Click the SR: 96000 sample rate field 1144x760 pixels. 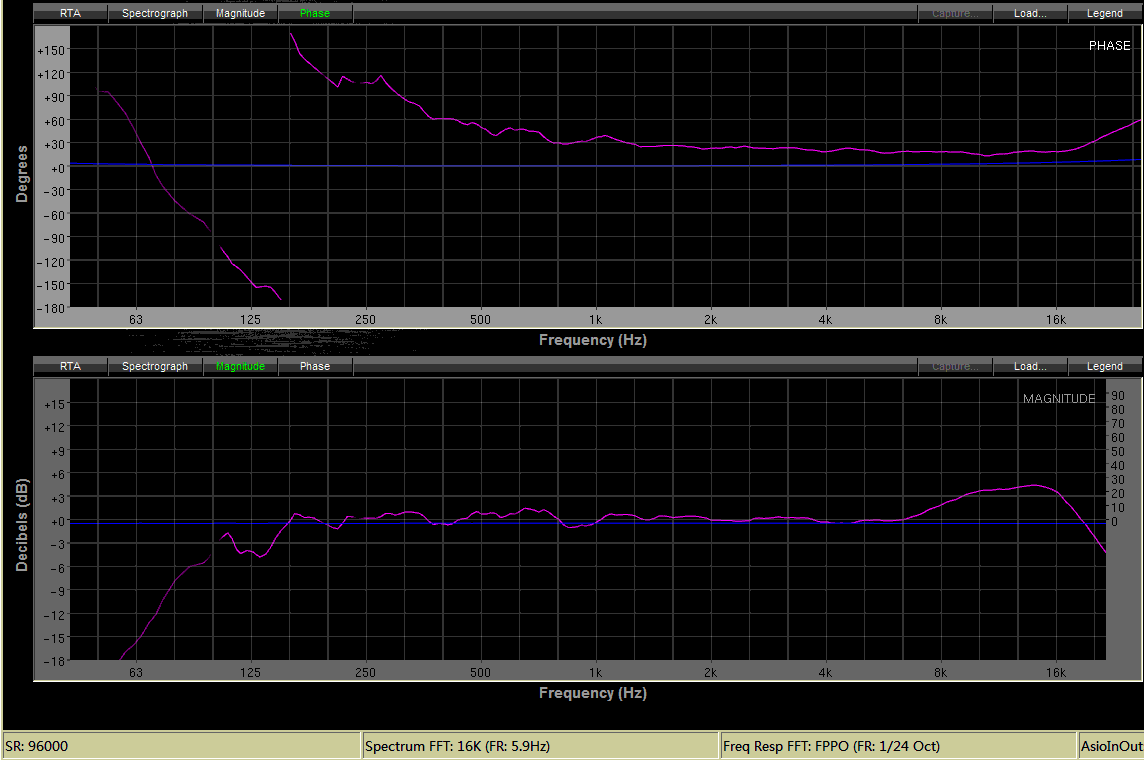pyautogui.click(x=181, y=746)
